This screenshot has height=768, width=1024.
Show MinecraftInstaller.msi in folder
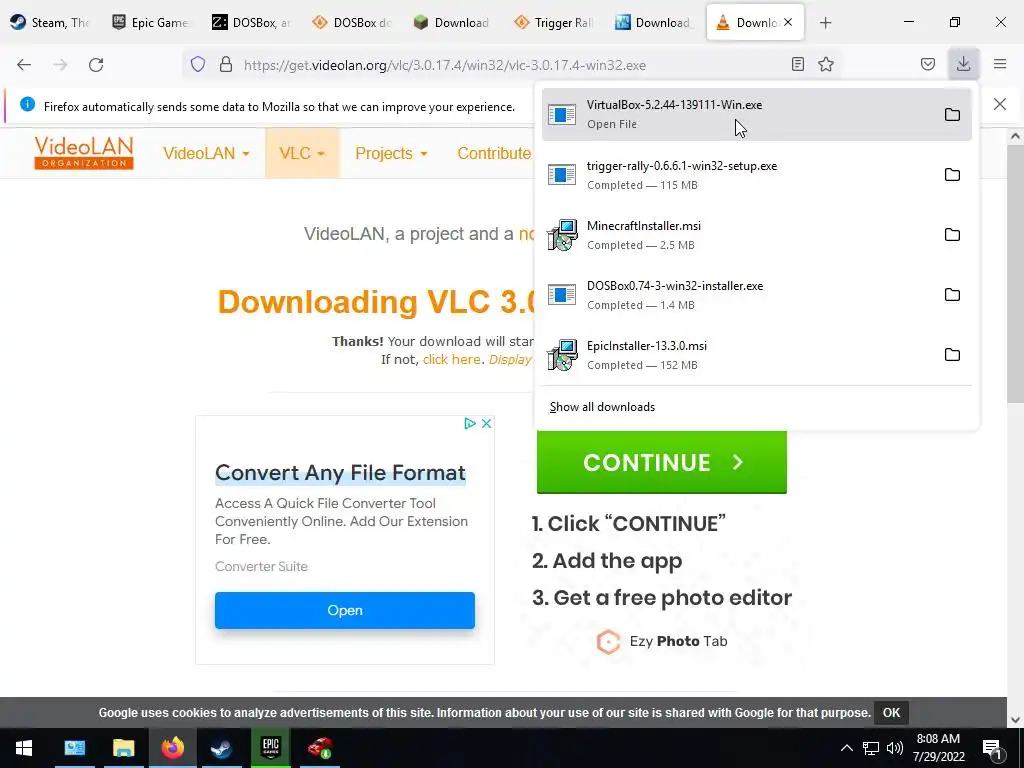click(952, 235)
